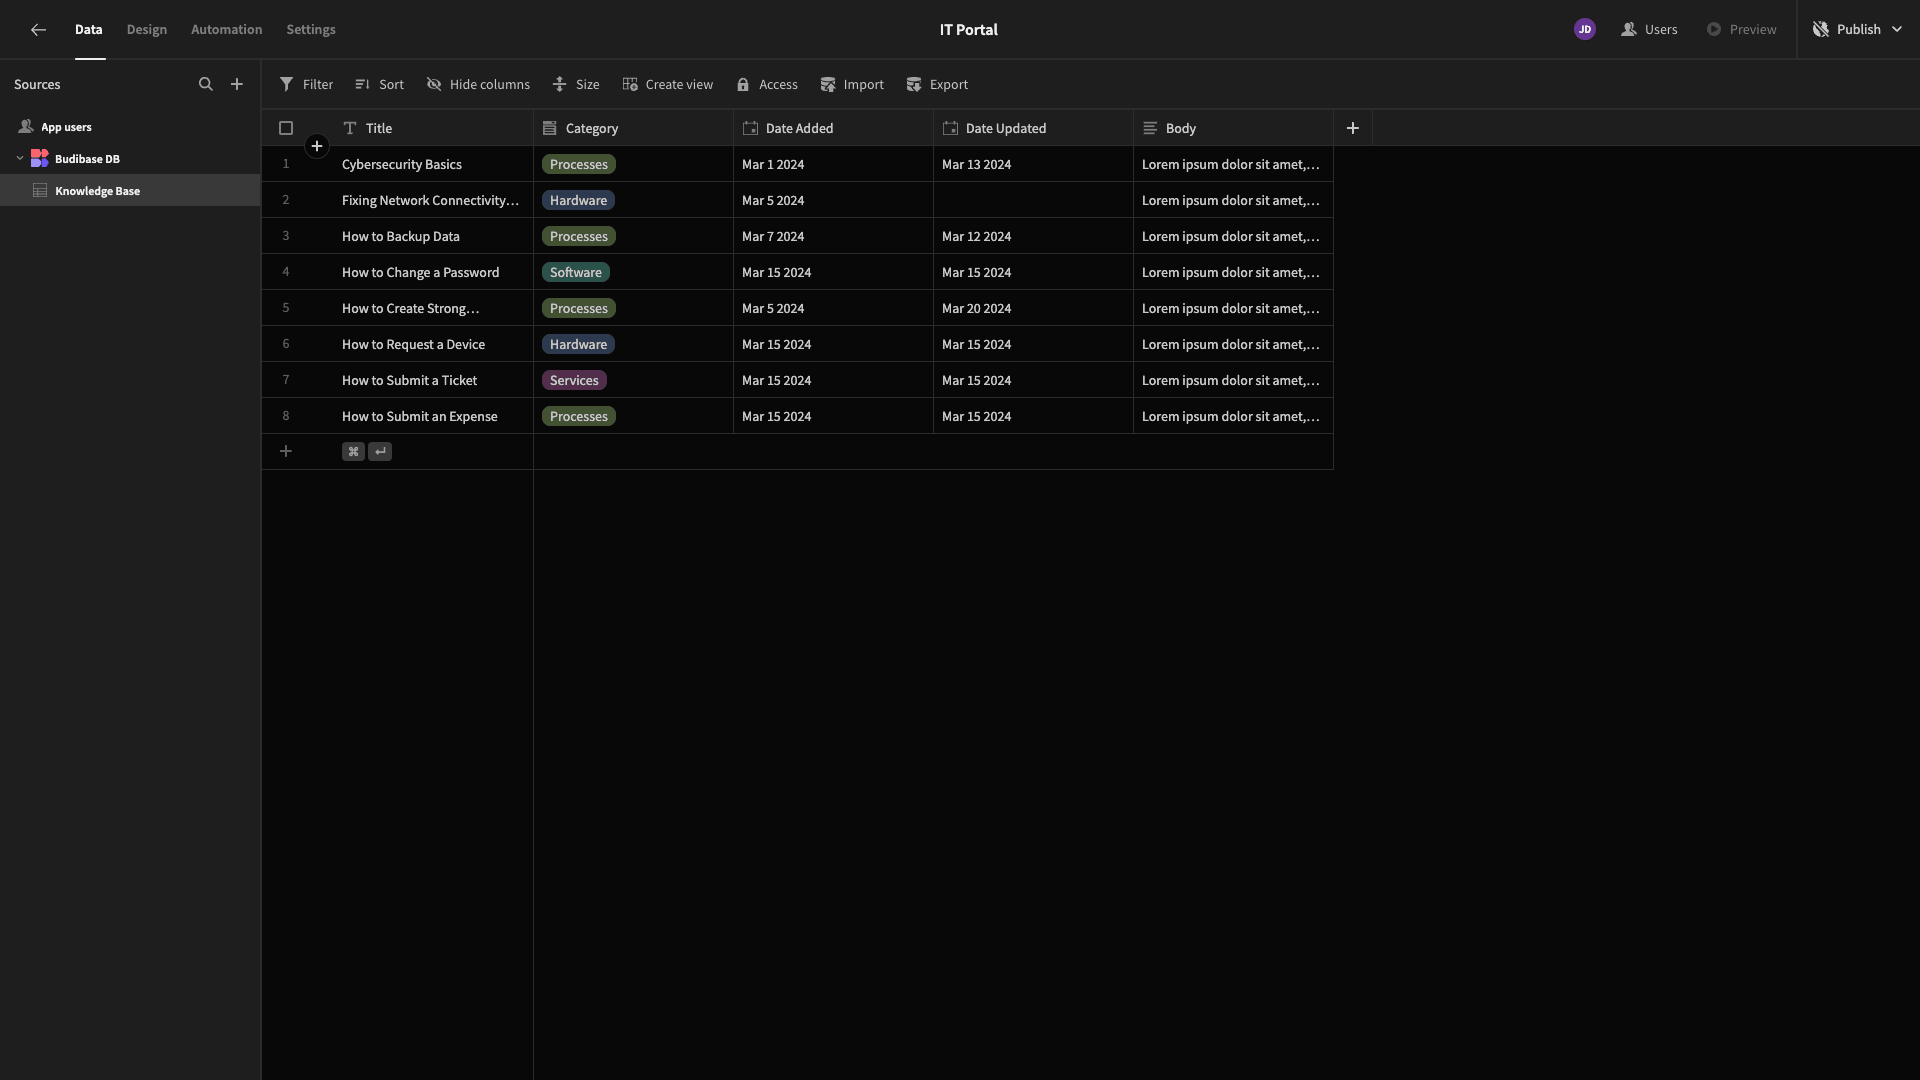Image resolution: width=1920 pixels, height=1080 pixels.
Task: Switch to the Design tab
Action: point(147,29)
